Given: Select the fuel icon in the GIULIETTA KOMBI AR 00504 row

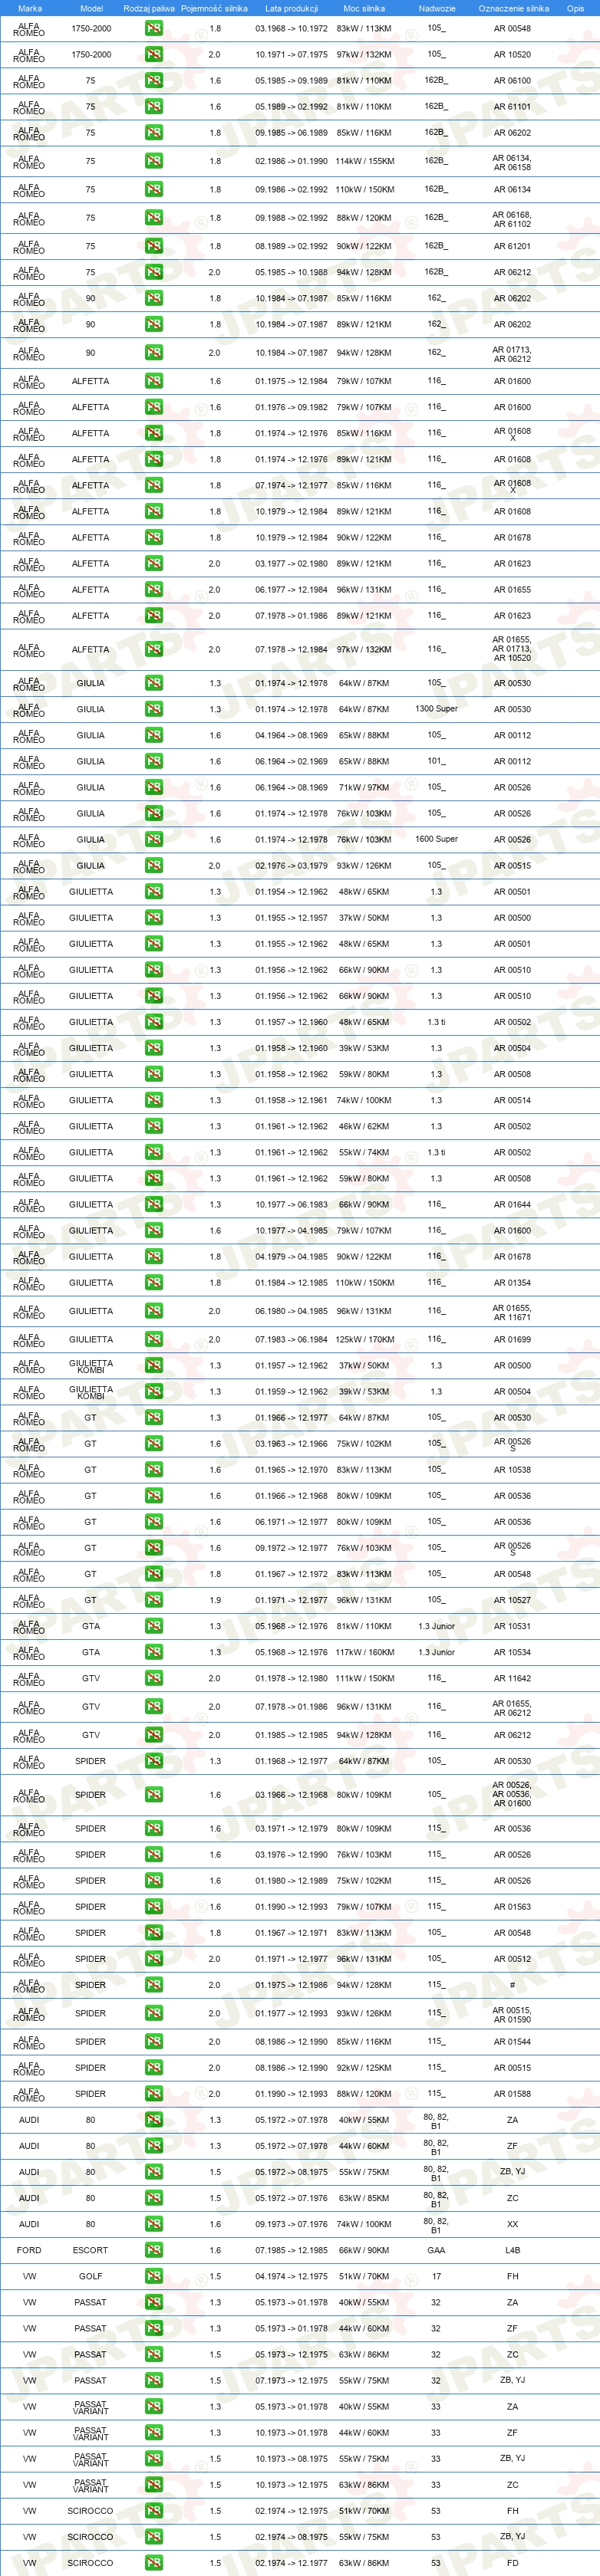Looking at the screenshot, I should [x=153, y=1391].
